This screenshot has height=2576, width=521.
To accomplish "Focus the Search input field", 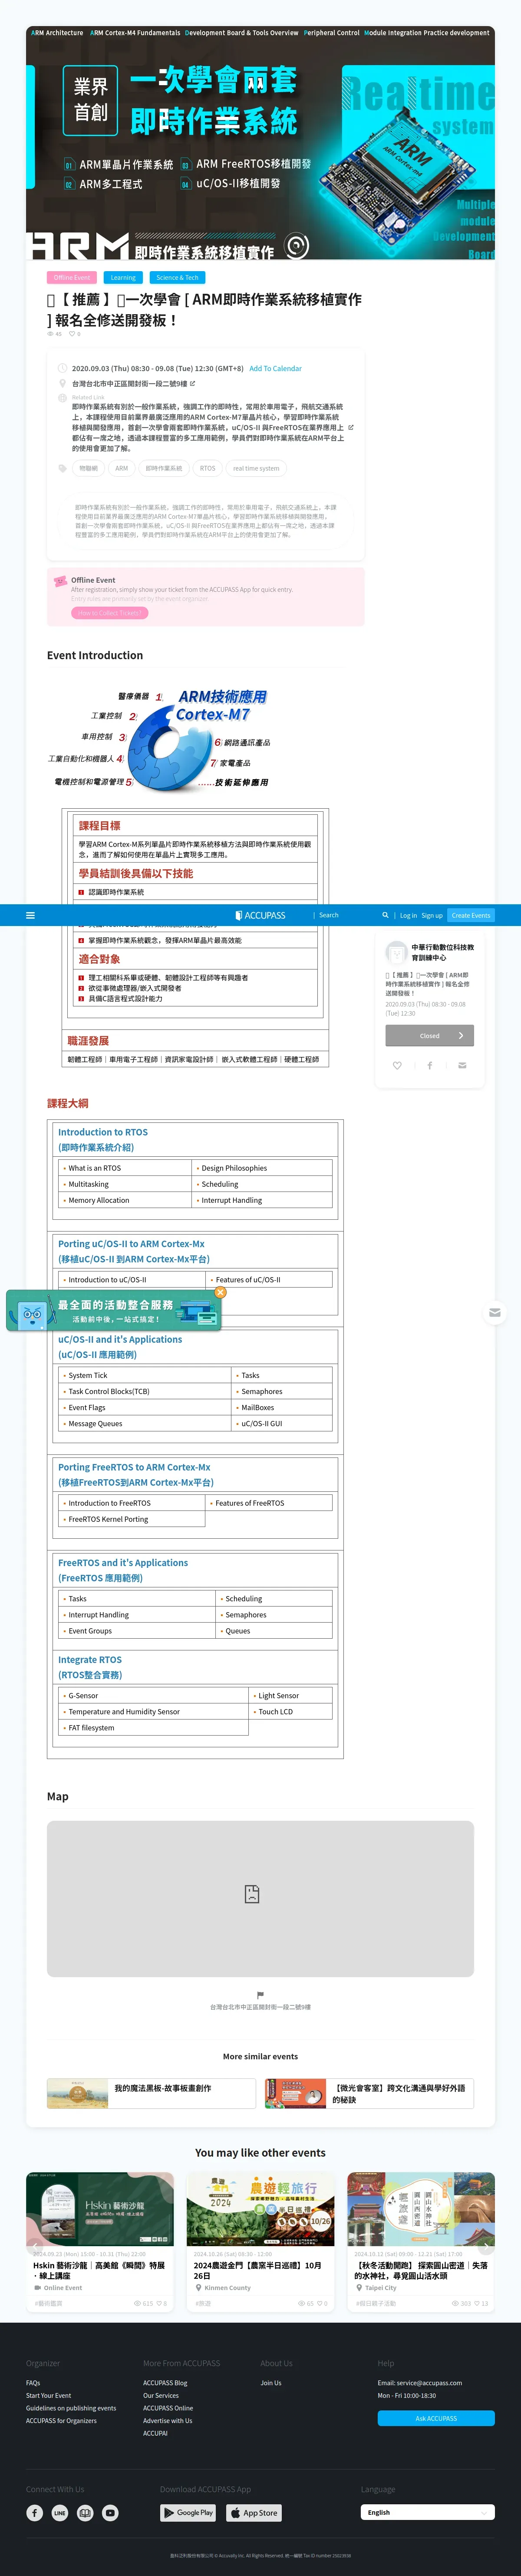I will tap(346, 915).
